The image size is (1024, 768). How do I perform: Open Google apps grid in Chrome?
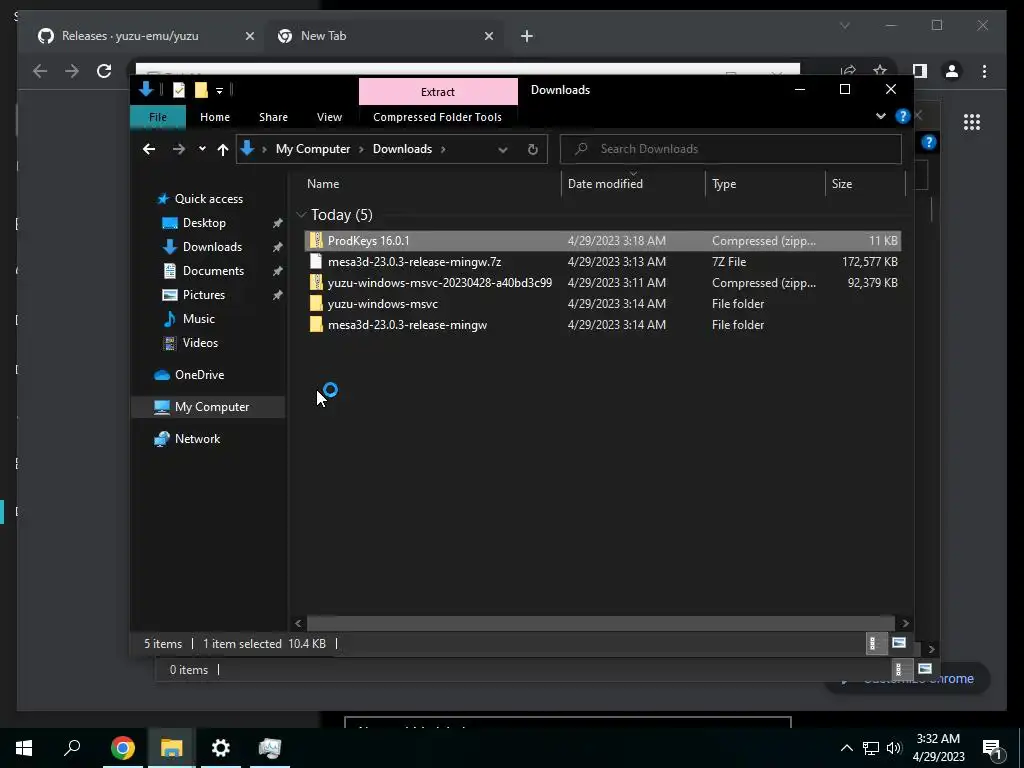point(972,122)
